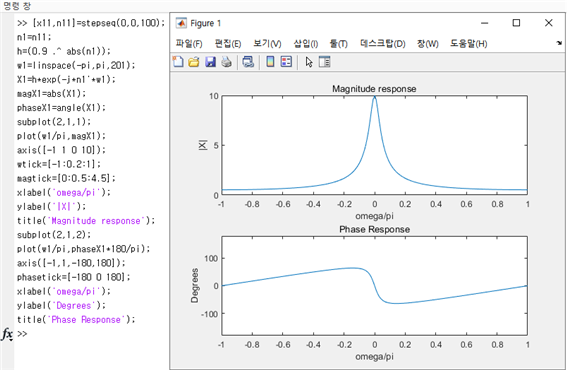Viewport: 567px width, 370px height.
Task: Open the 데스크탑(D) menu
Action: click(382, 44)
